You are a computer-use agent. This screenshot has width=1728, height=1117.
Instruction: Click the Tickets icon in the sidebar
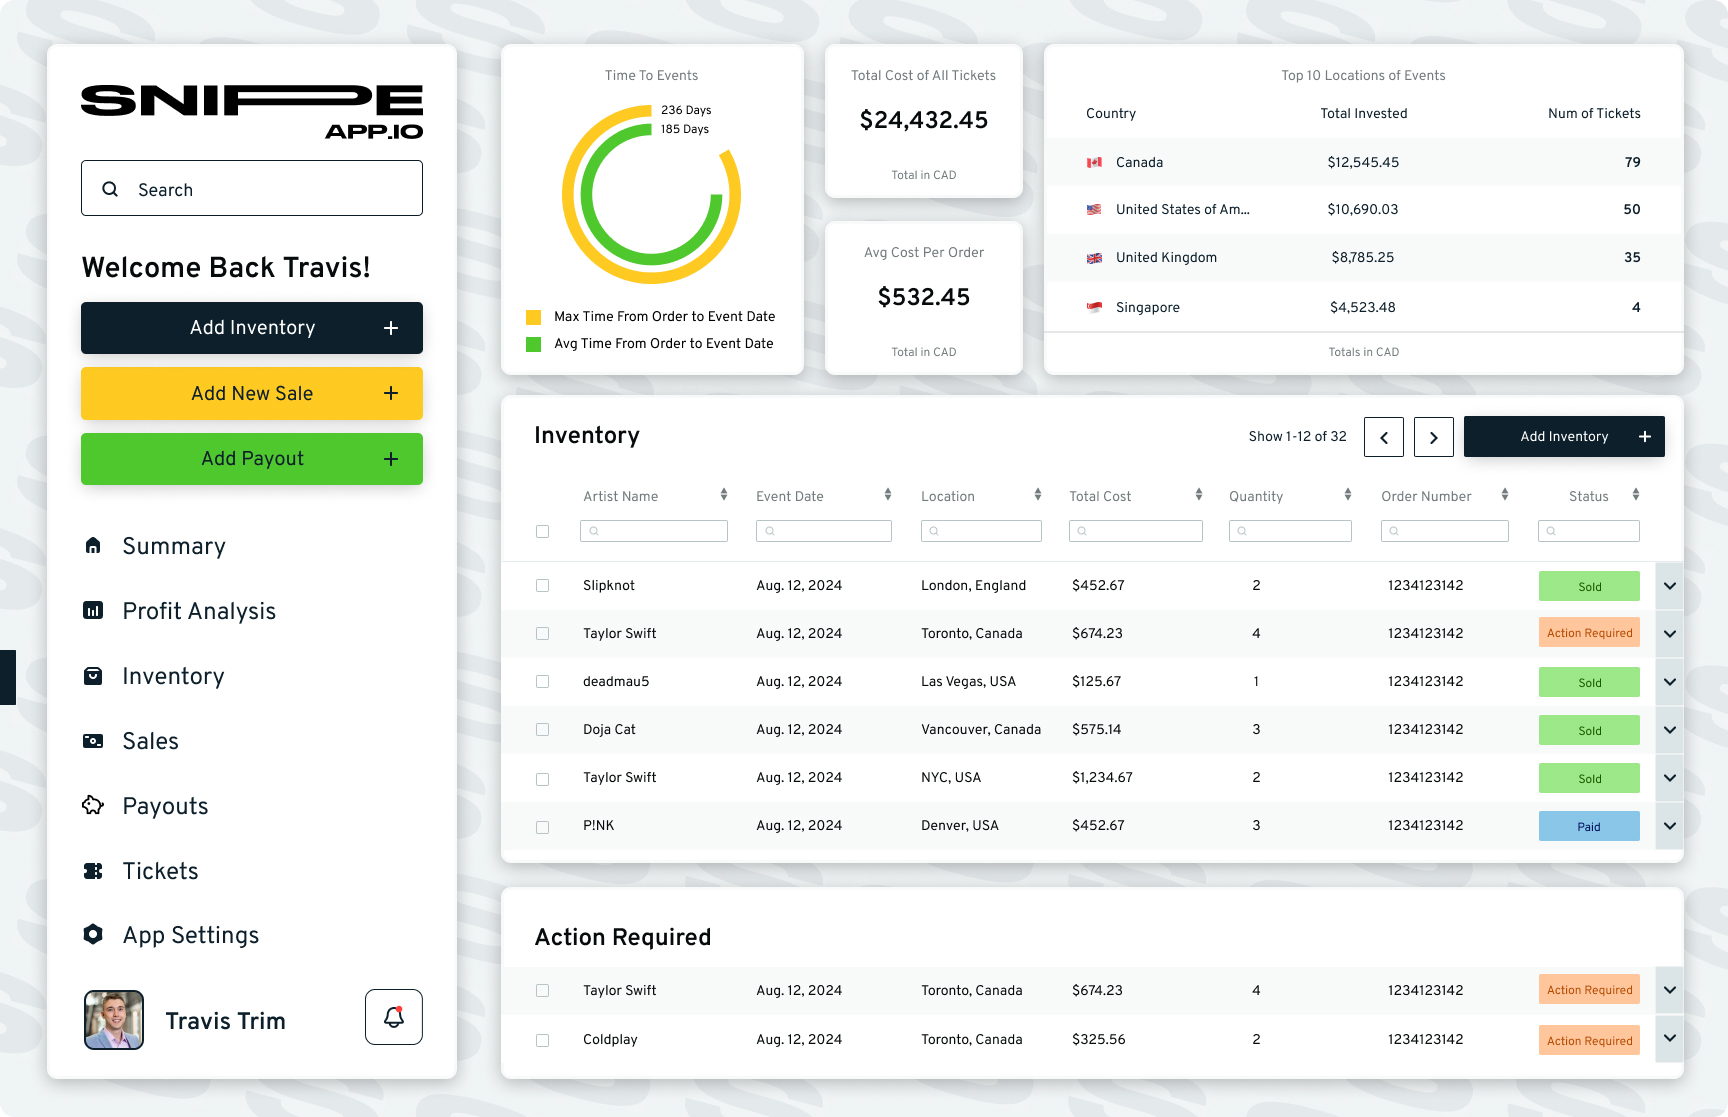(93, 871)
